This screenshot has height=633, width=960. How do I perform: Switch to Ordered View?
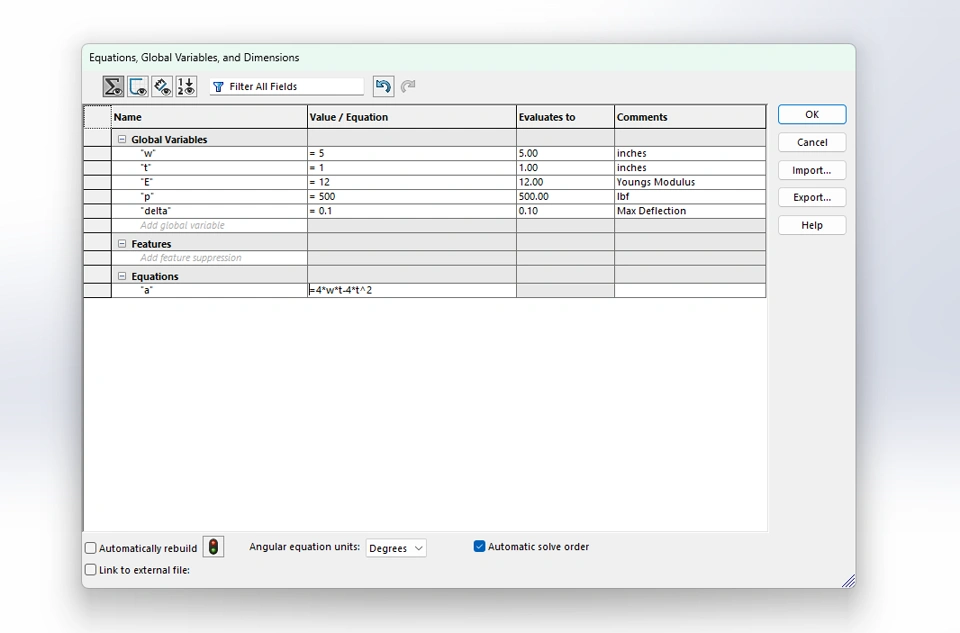(x=186, y=87)
